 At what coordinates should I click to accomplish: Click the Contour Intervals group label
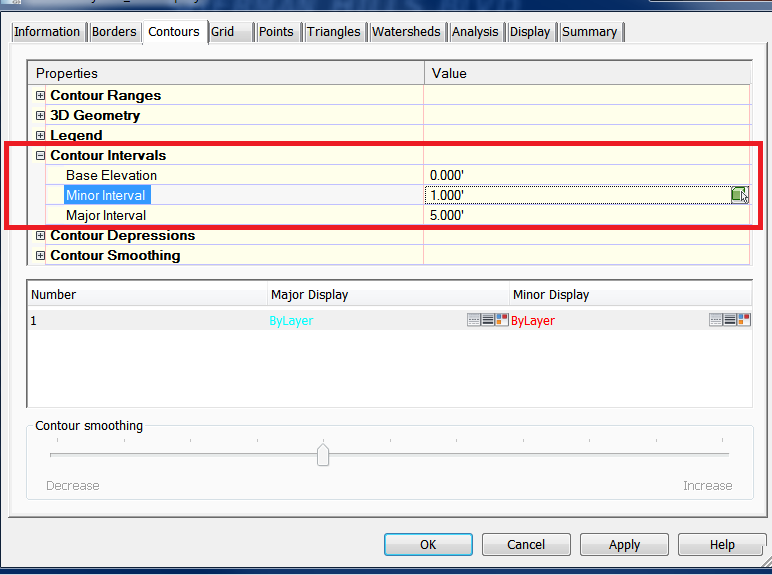[108, 156]
